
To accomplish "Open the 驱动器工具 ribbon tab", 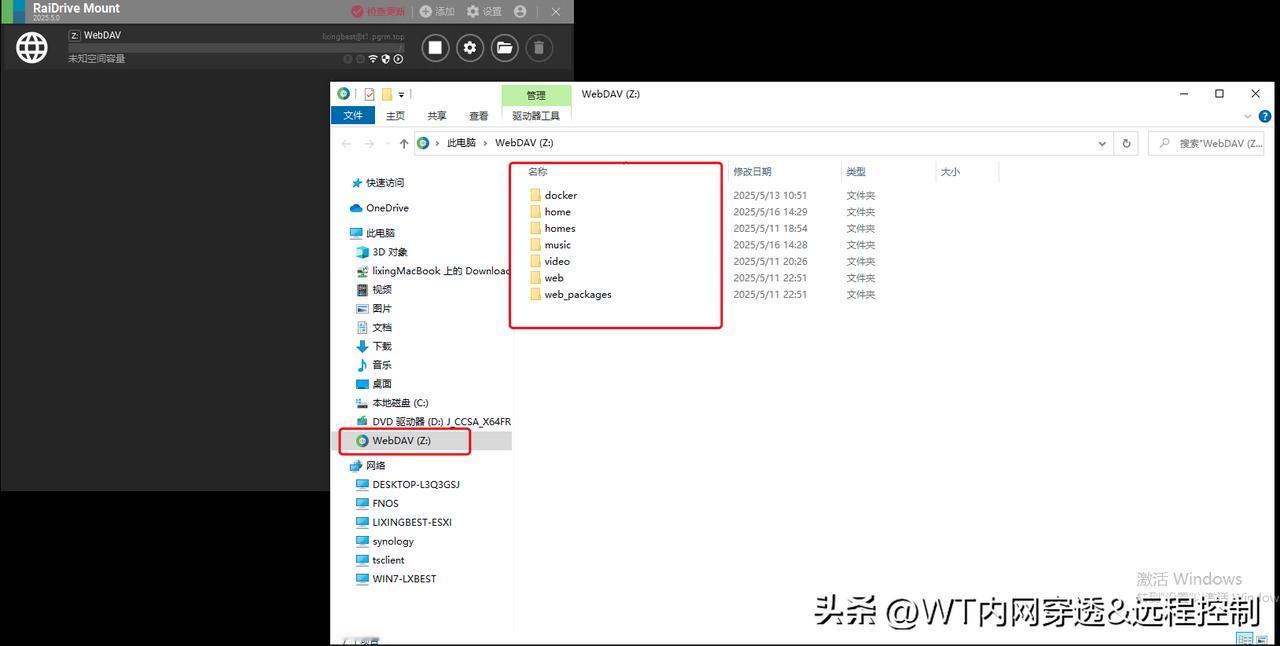I will tap(536, 116).
